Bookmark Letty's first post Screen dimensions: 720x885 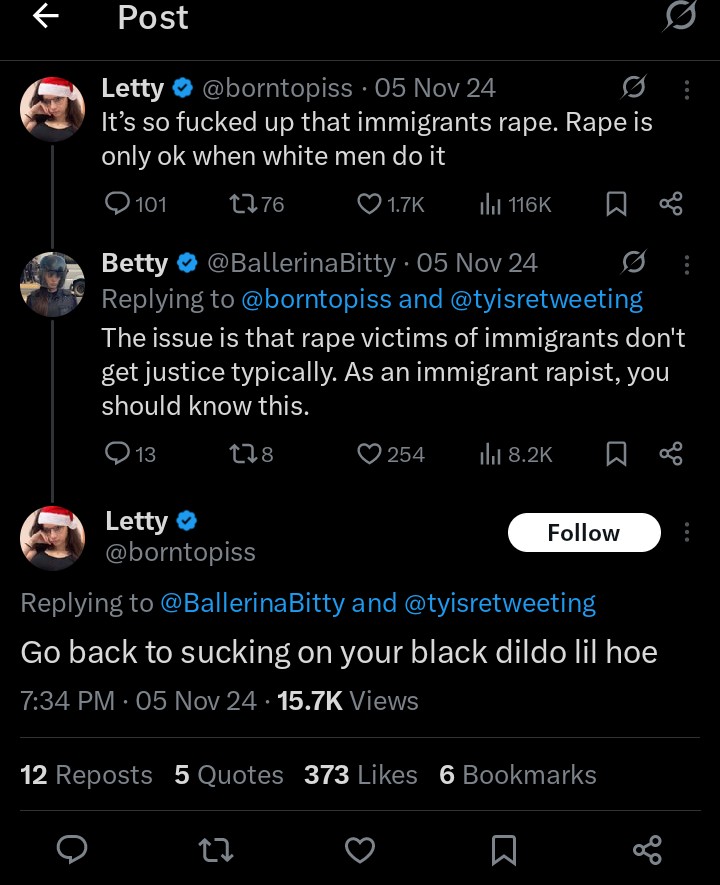(616, 204)
